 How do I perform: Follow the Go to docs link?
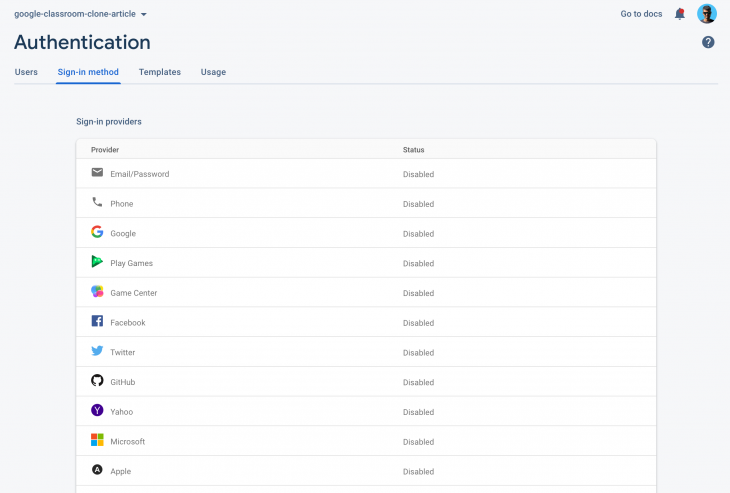click(x=641, y=14)
